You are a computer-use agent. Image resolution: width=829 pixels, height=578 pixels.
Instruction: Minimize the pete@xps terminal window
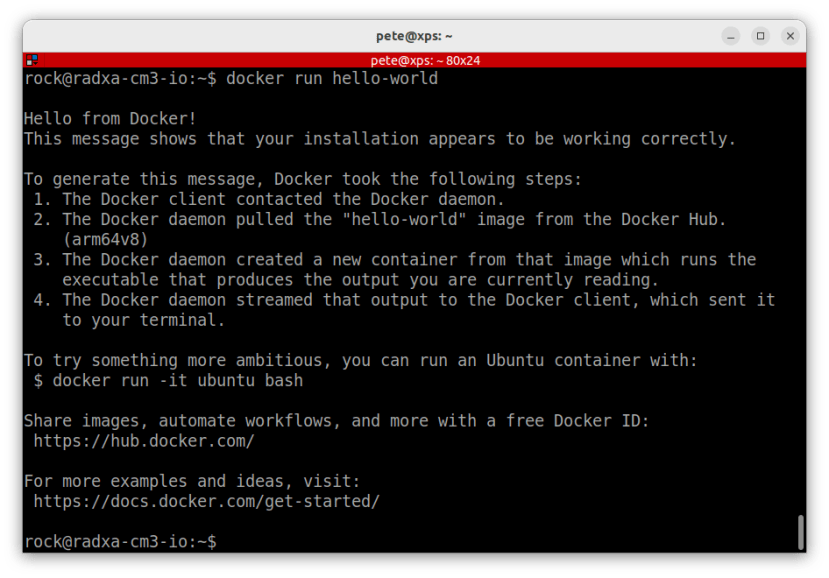pos(729,36)
